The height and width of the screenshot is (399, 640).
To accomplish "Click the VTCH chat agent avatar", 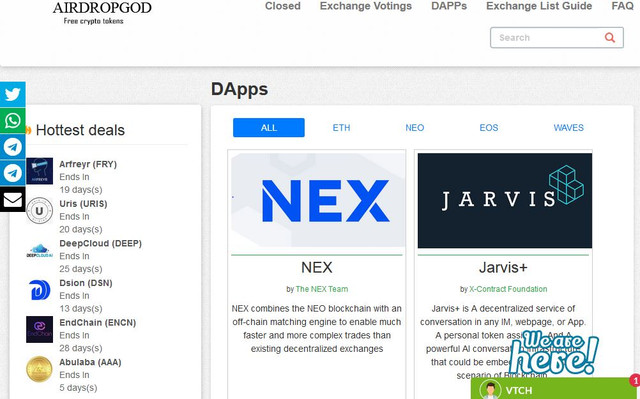I will tap(490, 390).
